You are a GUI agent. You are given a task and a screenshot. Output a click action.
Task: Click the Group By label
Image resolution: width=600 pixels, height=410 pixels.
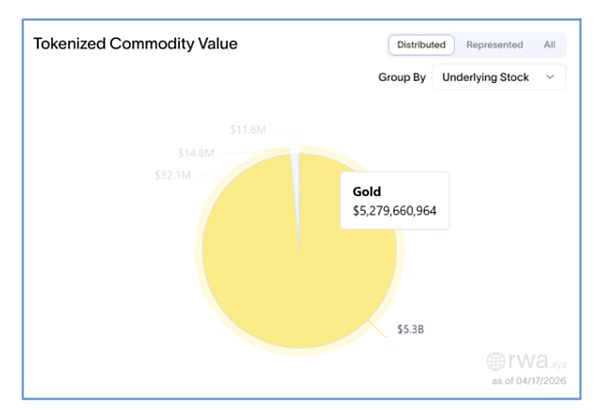tap(400, 77)
